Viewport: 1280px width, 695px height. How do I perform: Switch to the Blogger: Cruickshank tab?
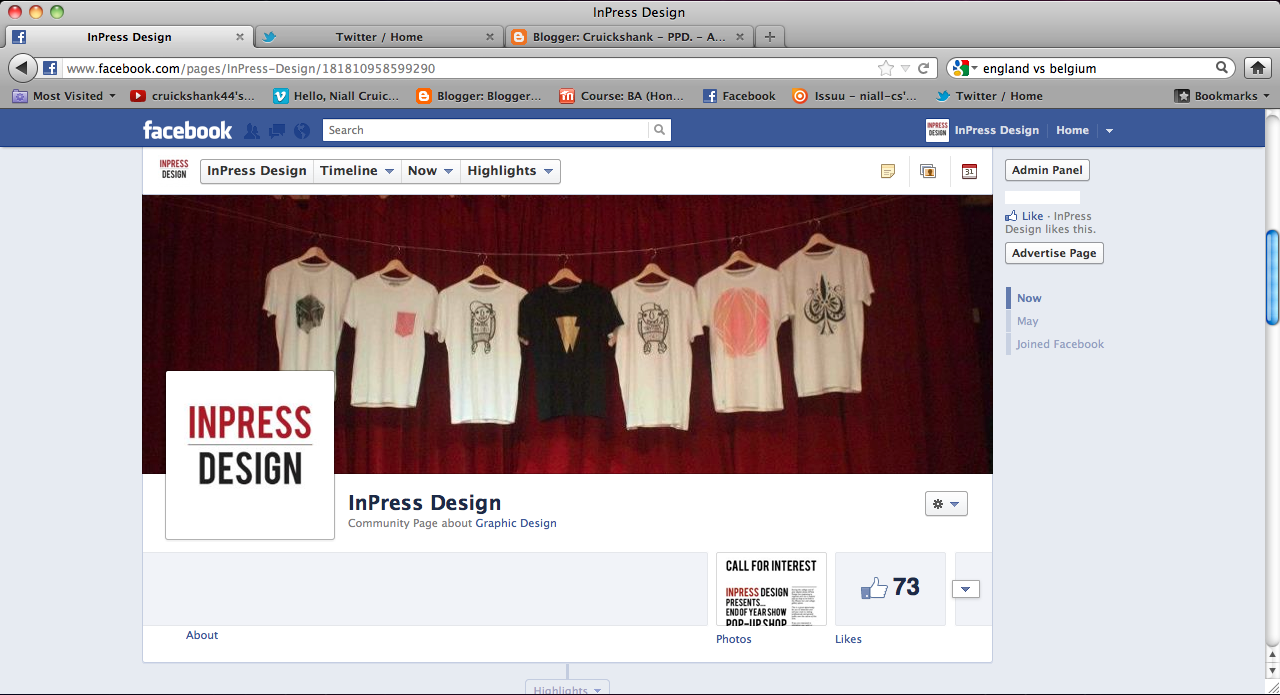[x=629, y=37]
